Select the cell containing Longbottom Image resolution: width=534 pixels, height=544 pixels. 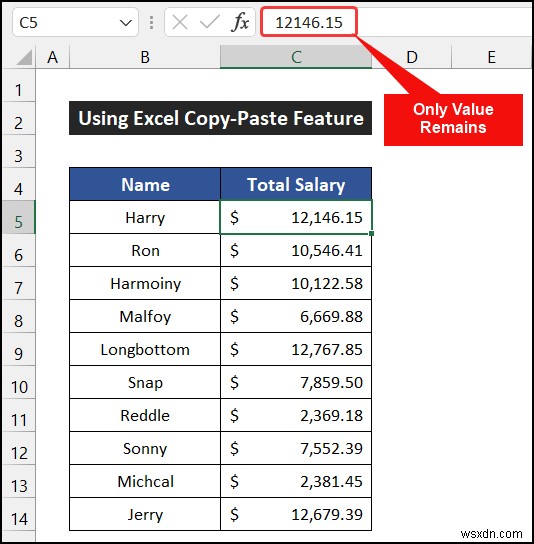[x=145, y=349]
